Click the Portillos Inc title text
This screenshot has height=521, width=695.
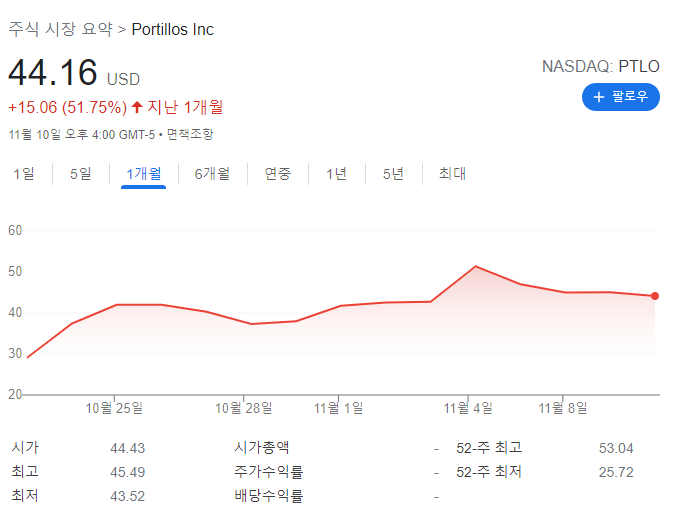pyautogui.click(x=173, y=29)
